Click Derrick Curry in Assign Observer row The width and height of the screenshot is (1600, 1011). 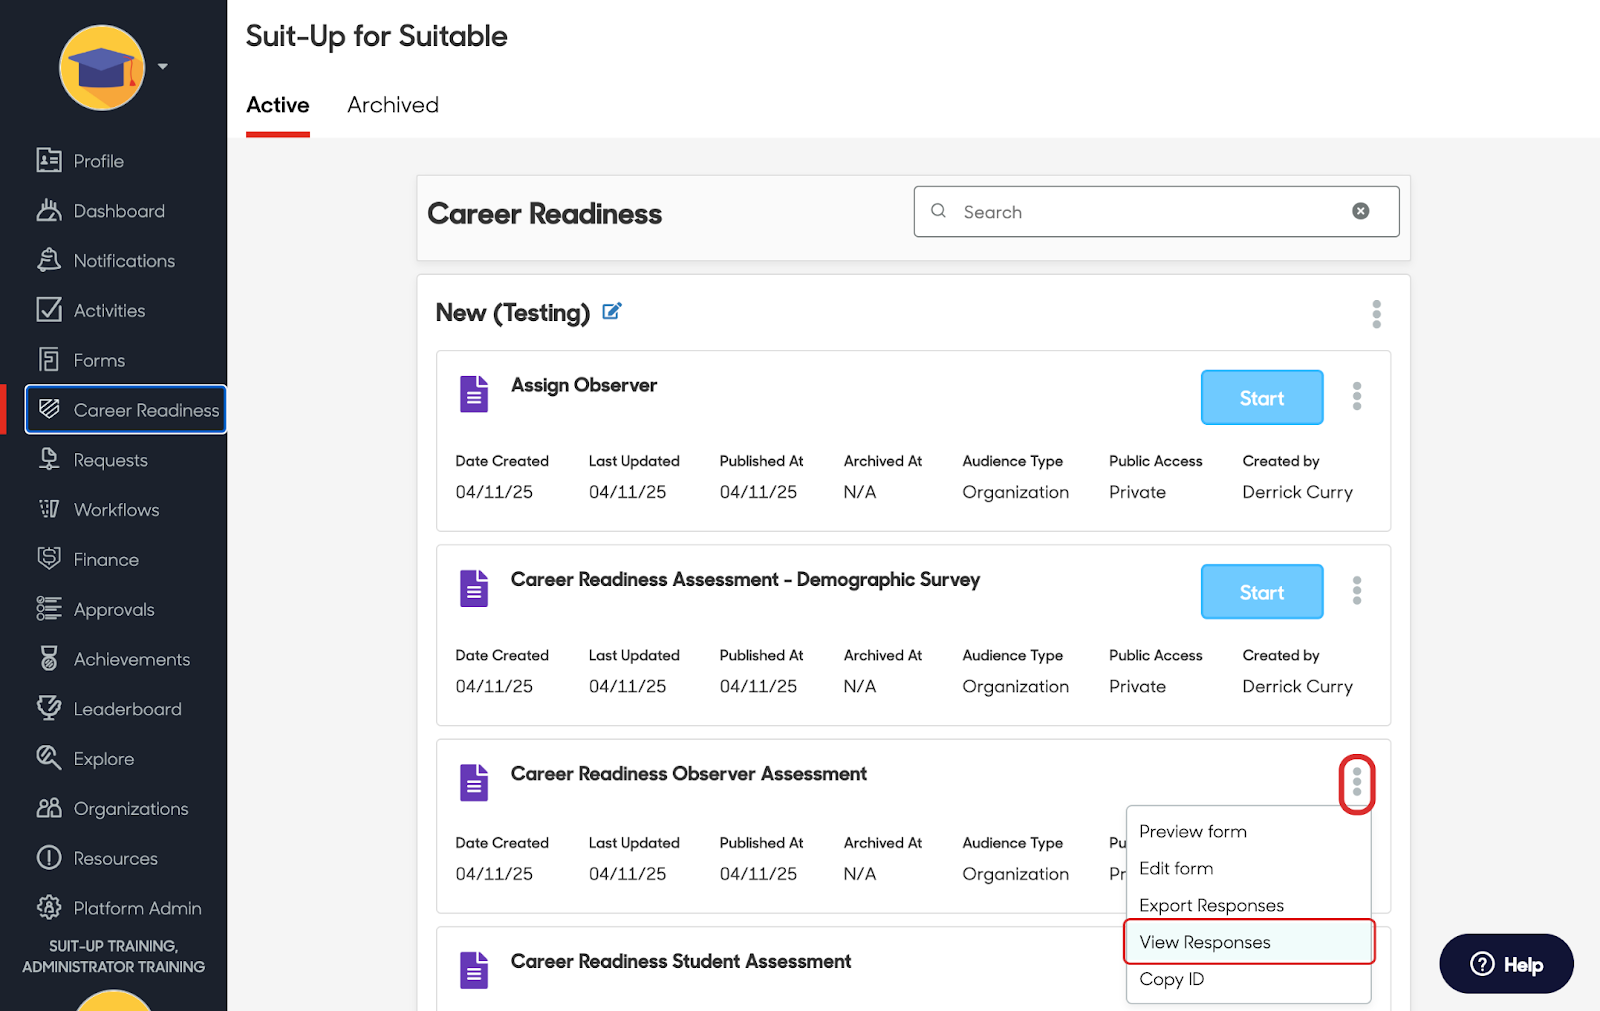coord(1297,492)
